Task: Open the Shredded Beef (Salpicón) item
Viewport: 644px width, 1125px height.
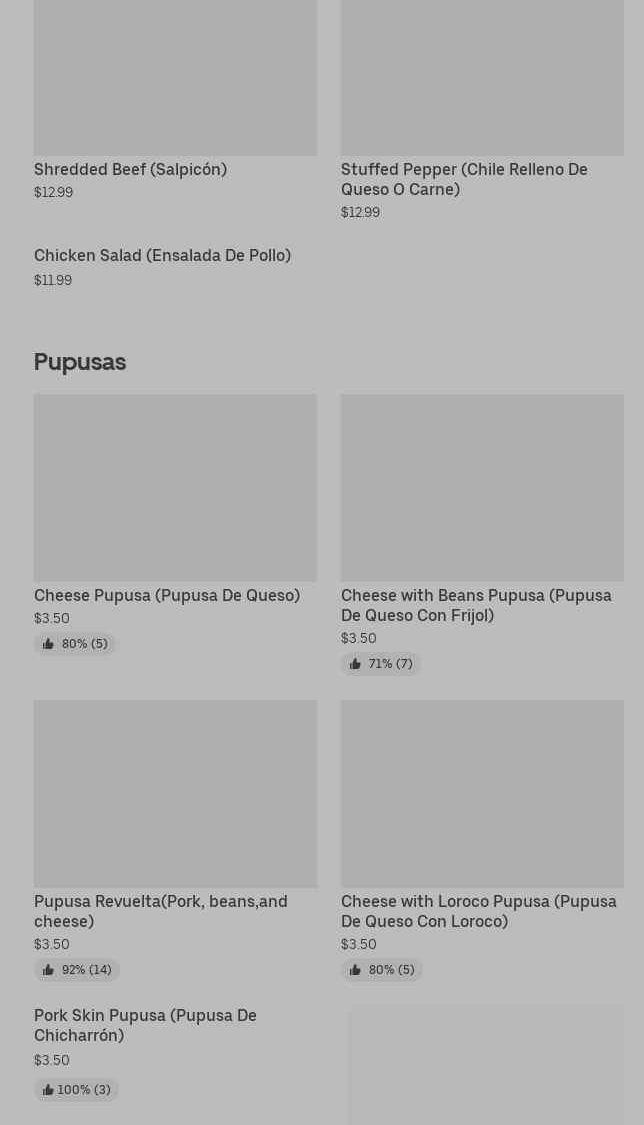Action: tap(130, 170)
